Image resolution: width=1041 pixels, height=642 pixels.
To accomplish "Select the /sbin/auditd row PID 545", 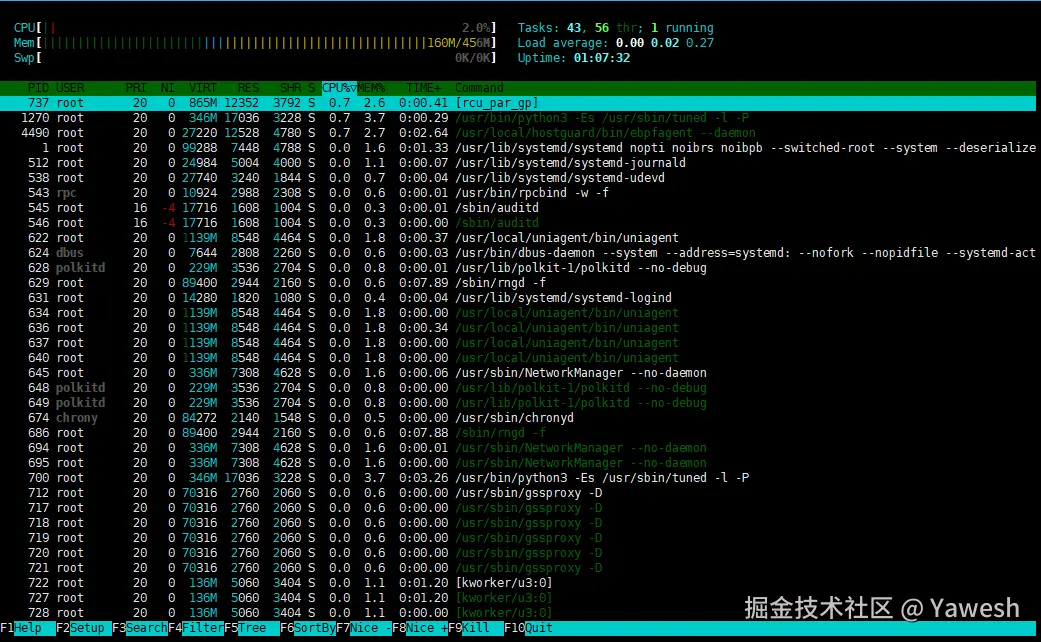I will coord(518,208).
